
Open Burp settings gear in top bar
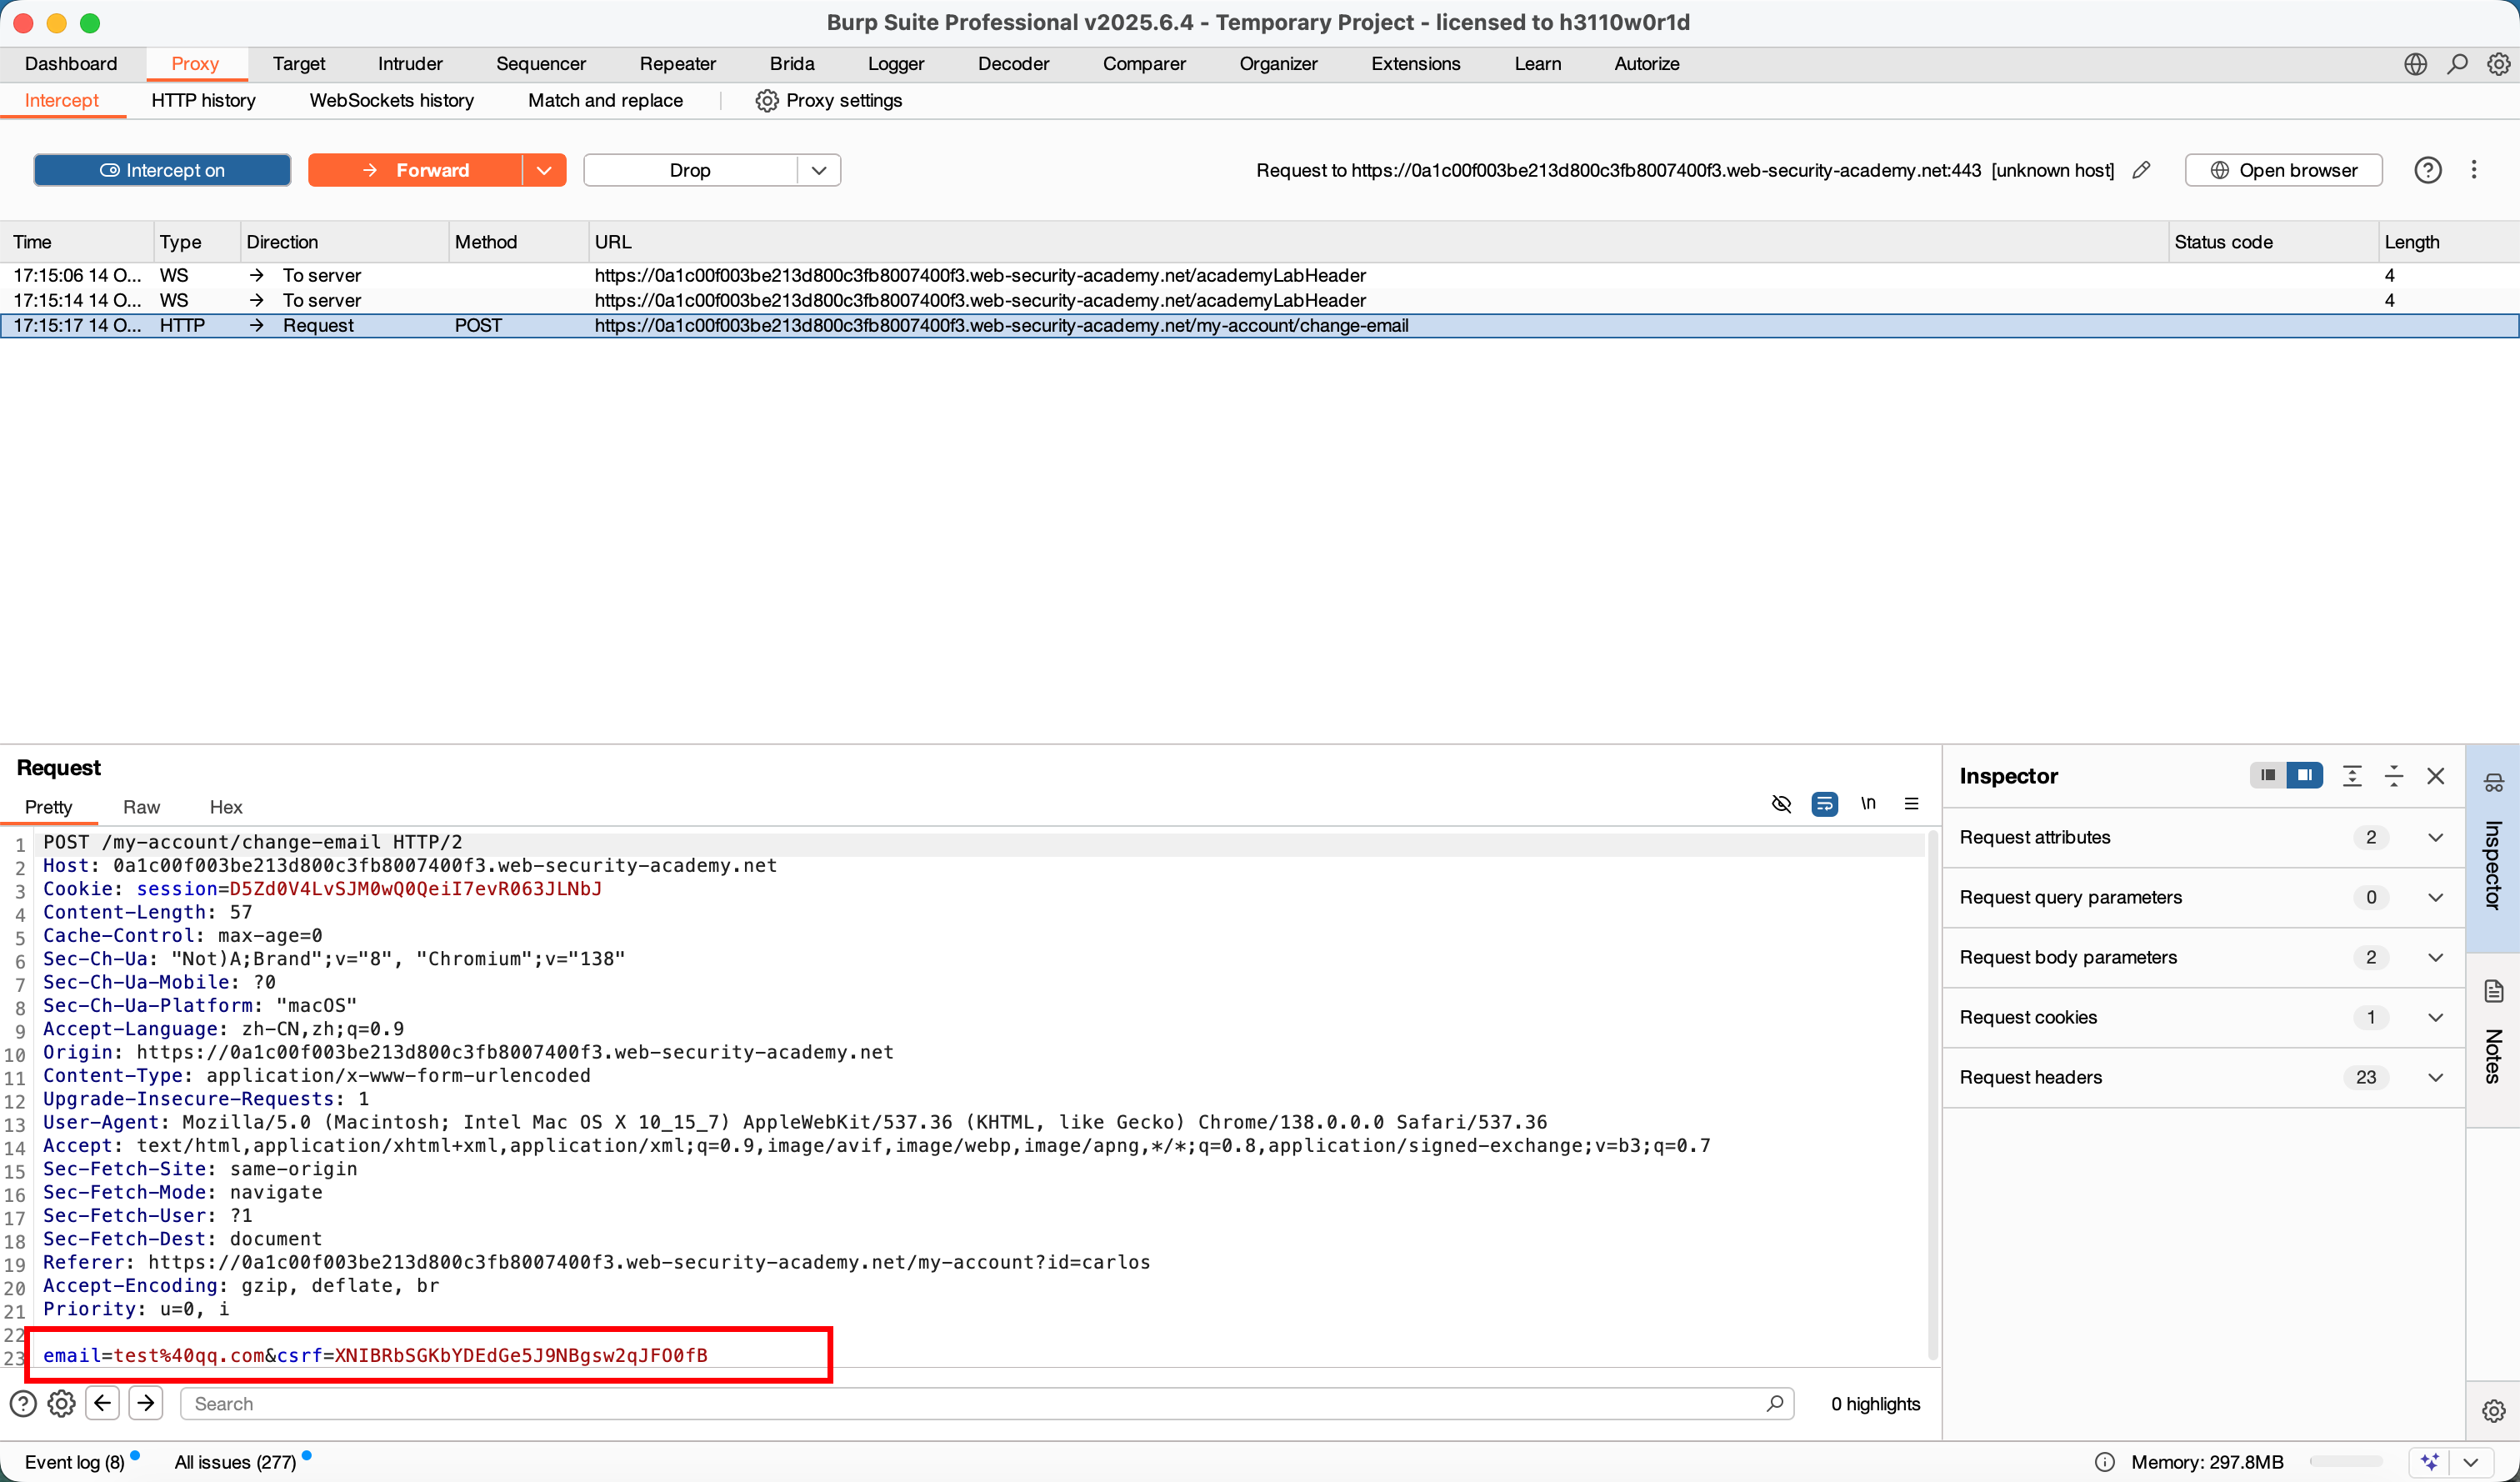pos(2498,64)
